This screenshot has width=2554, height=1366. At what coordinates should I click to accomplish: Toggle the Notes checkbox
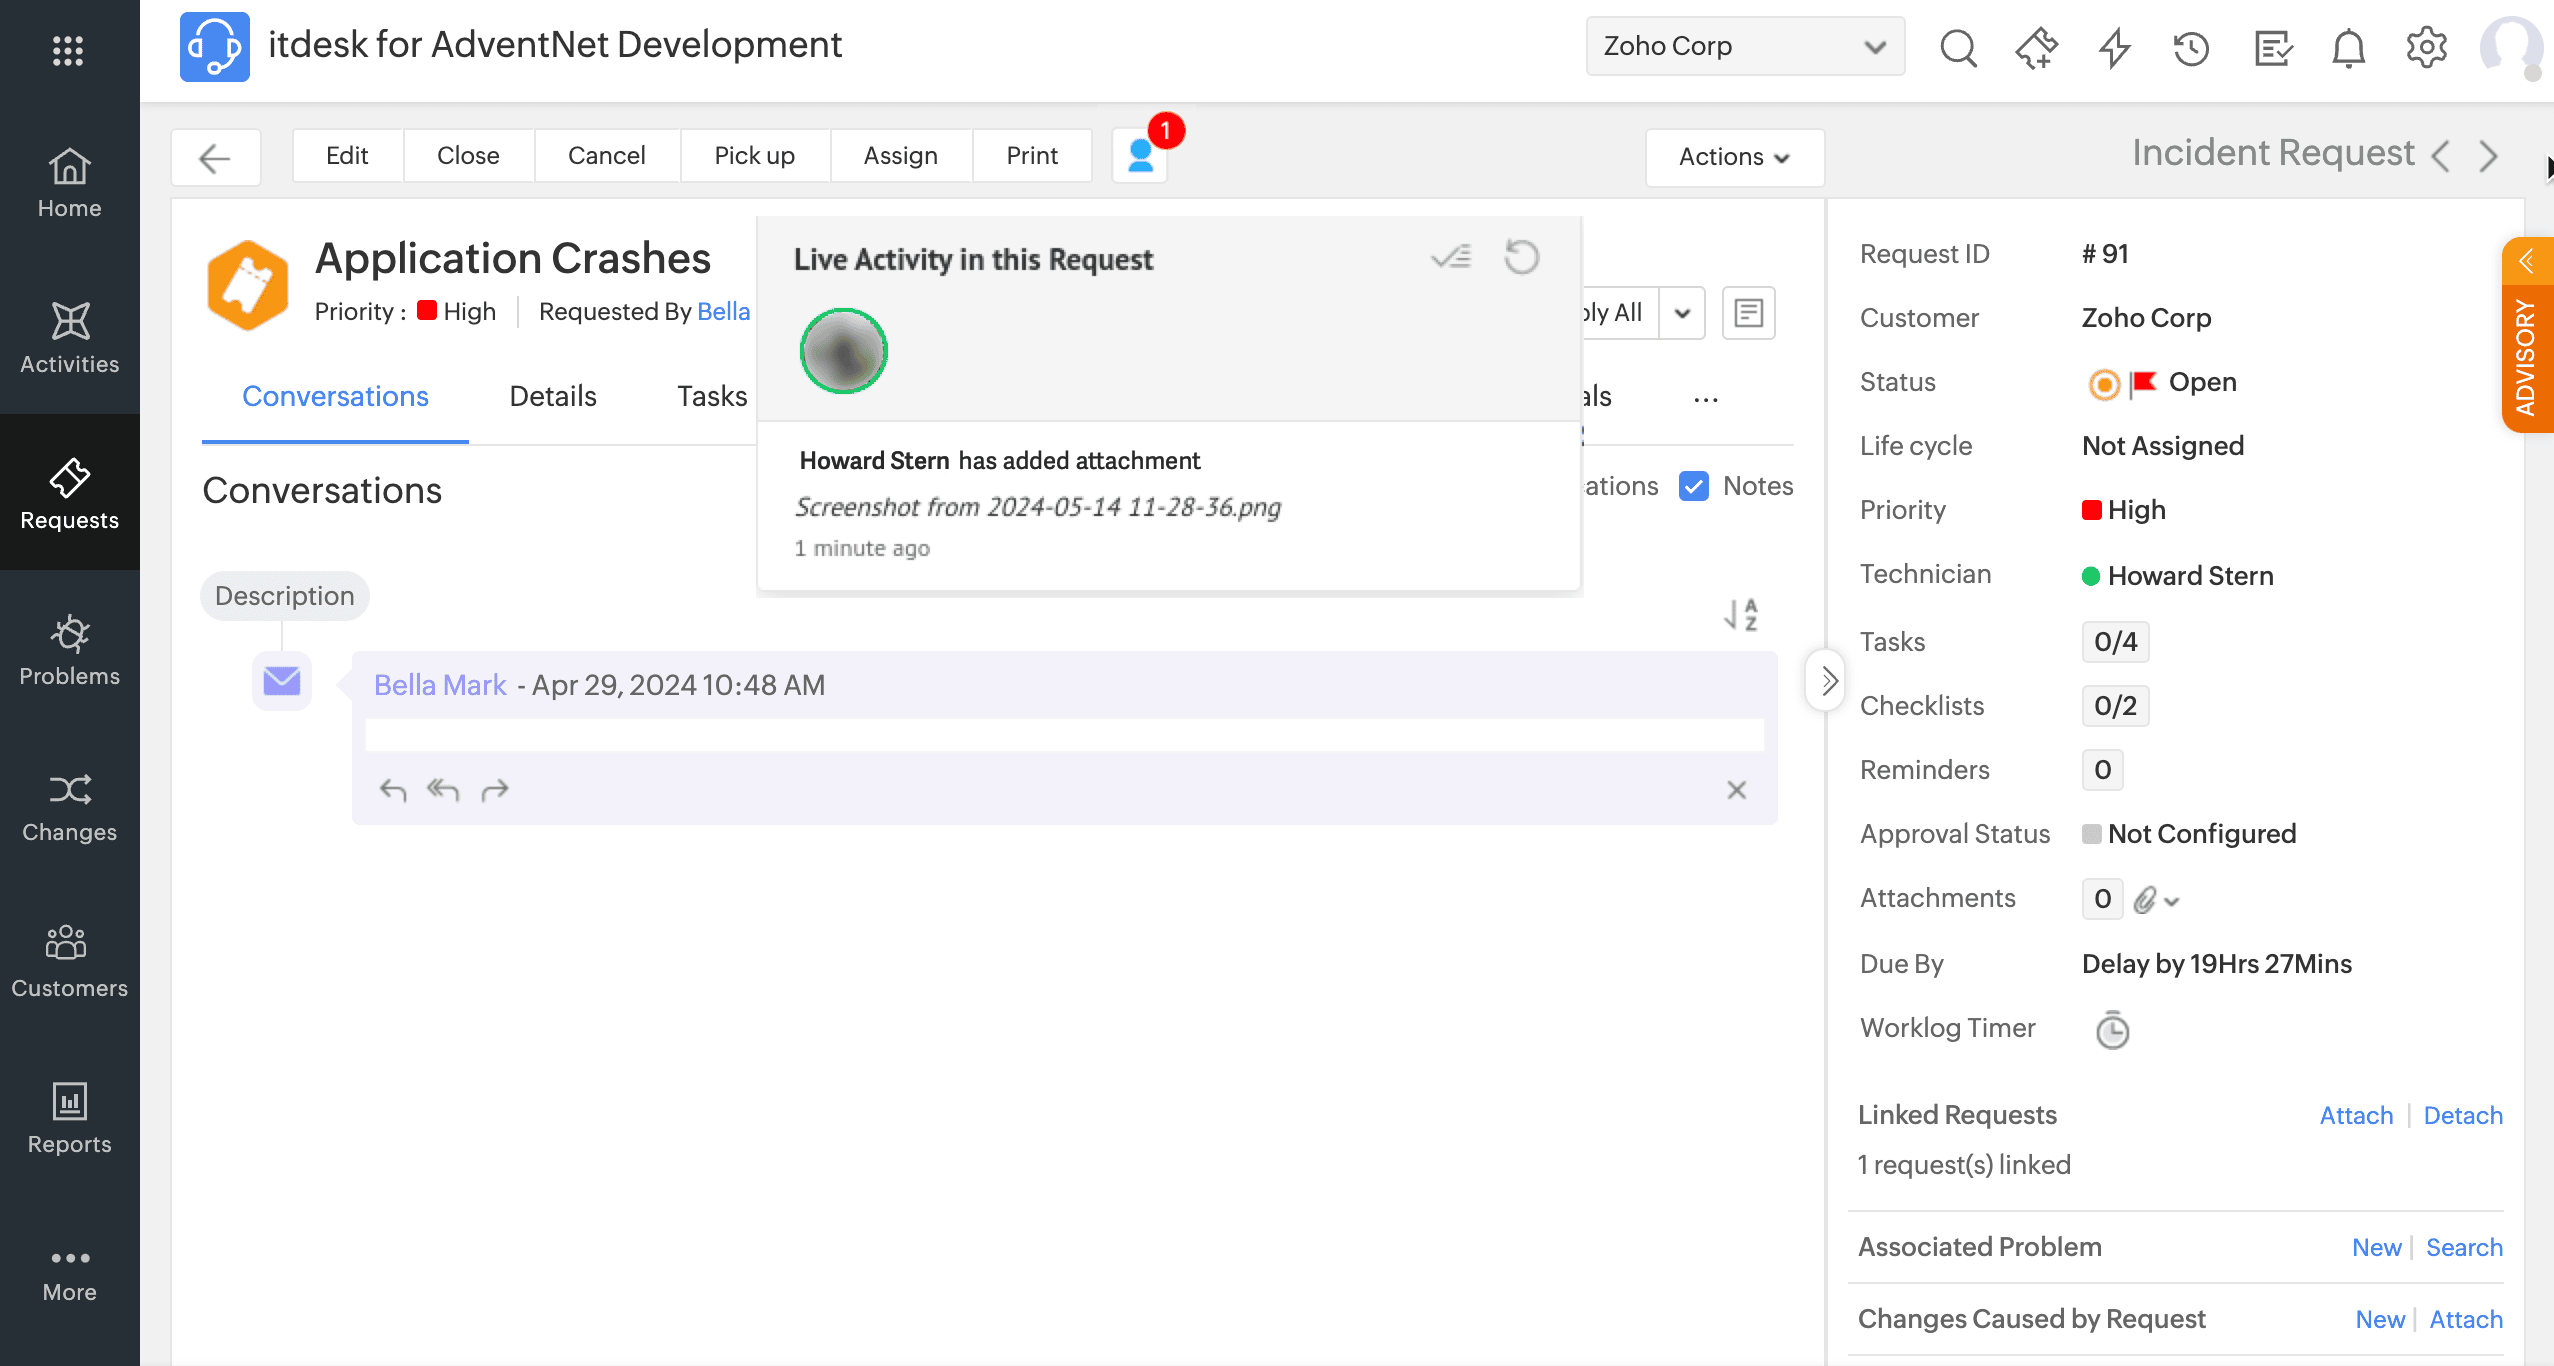pyautogui.click(x=1693, y=486)
